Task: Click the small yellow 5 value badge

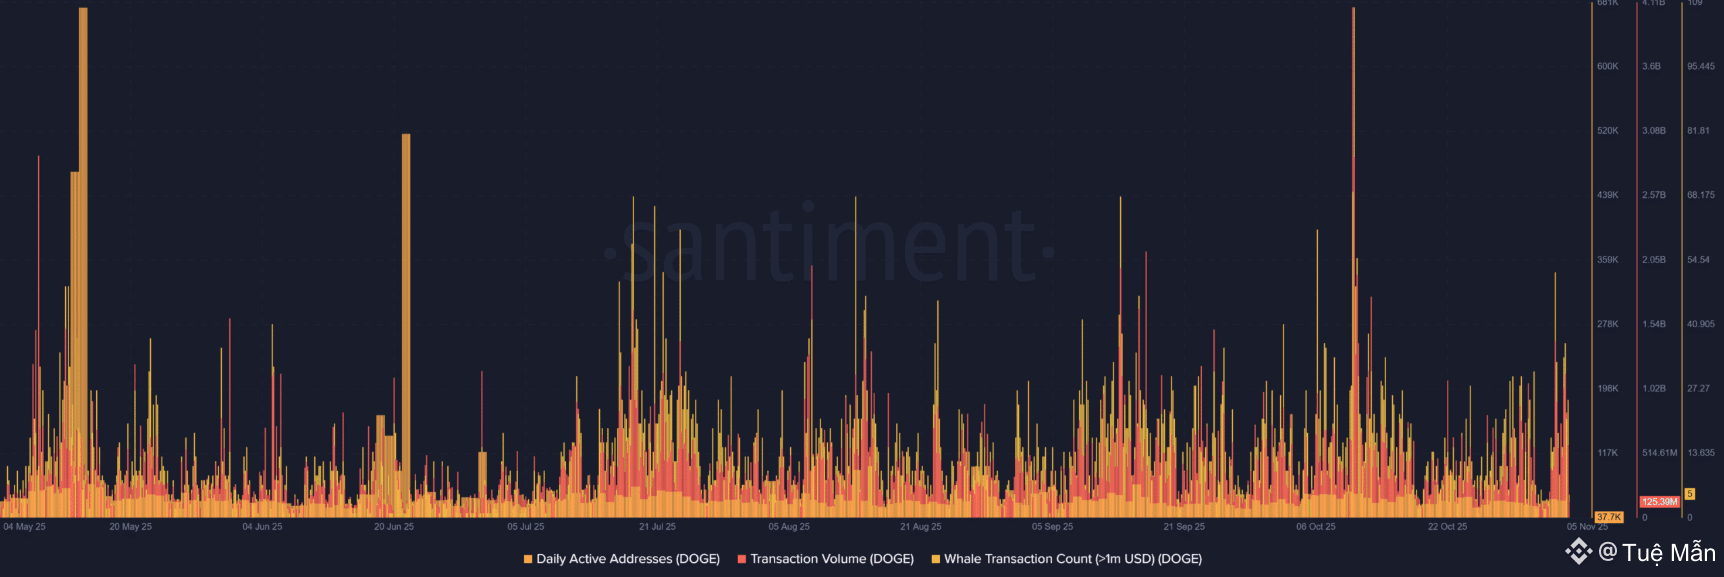Action: [1690, 494]
